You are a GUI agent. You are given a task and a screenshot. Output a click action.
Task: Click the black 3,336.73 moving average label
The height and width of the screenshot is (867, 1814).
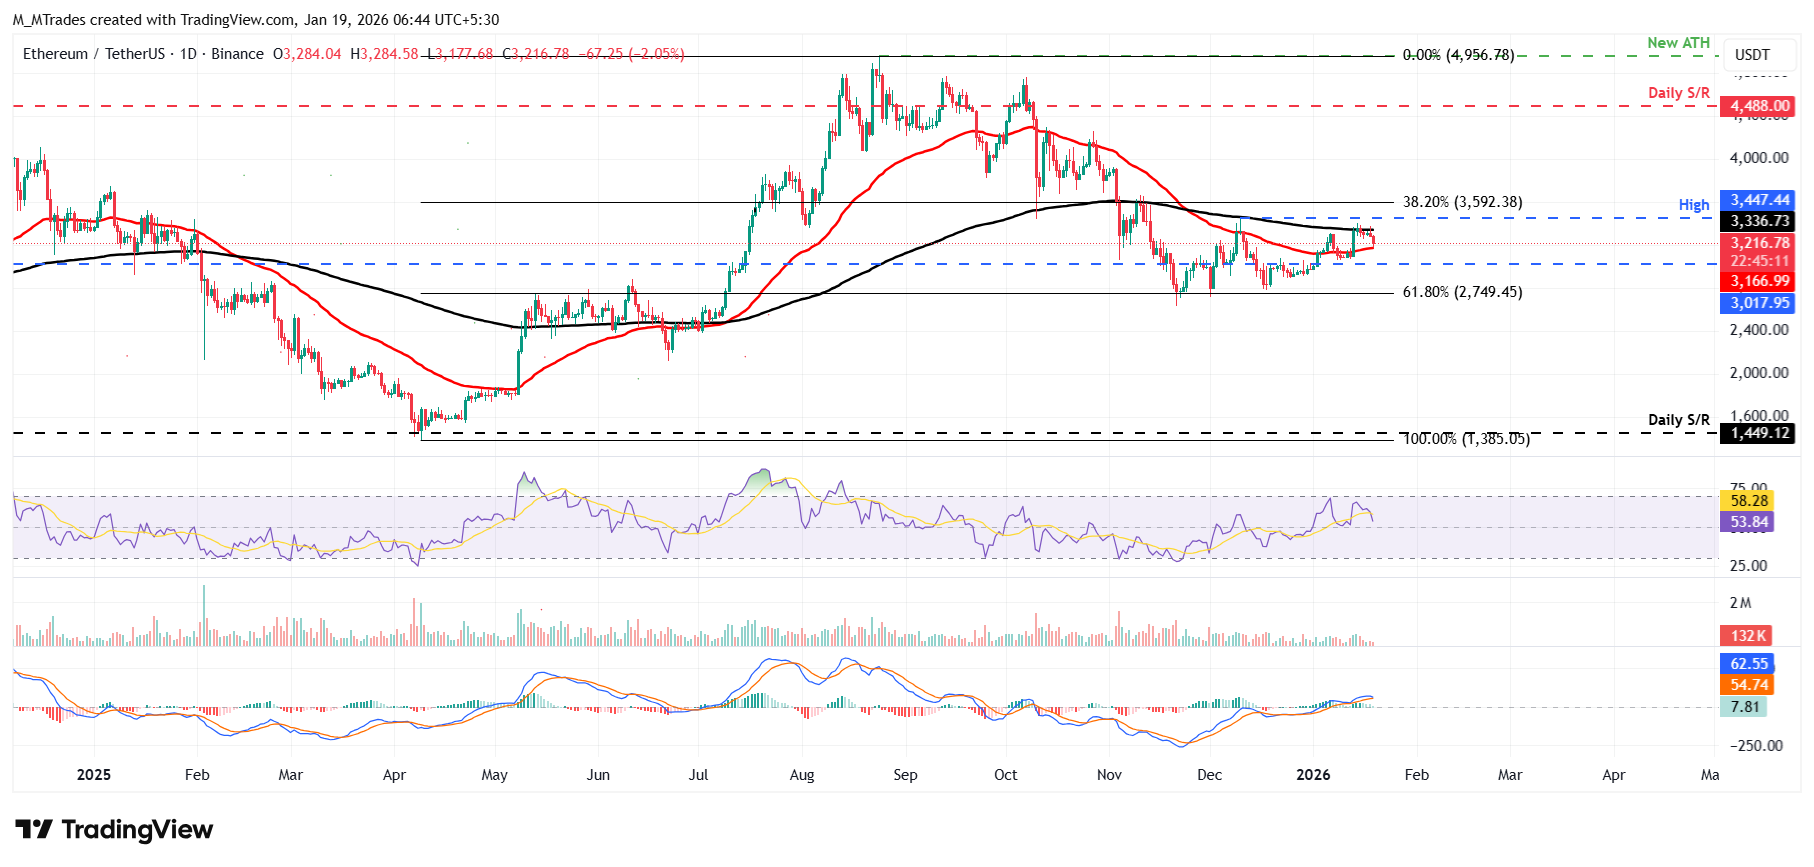[1758, 221]
